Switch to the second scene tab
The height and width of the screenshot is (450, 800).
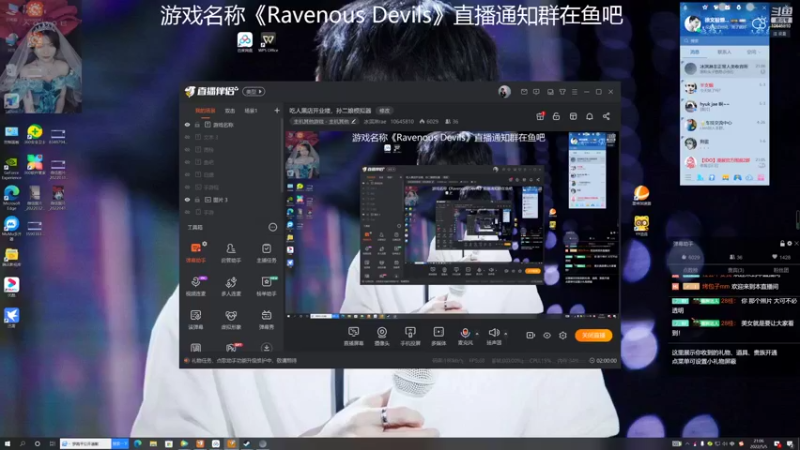pyautogui.click(x=230, y=111)
